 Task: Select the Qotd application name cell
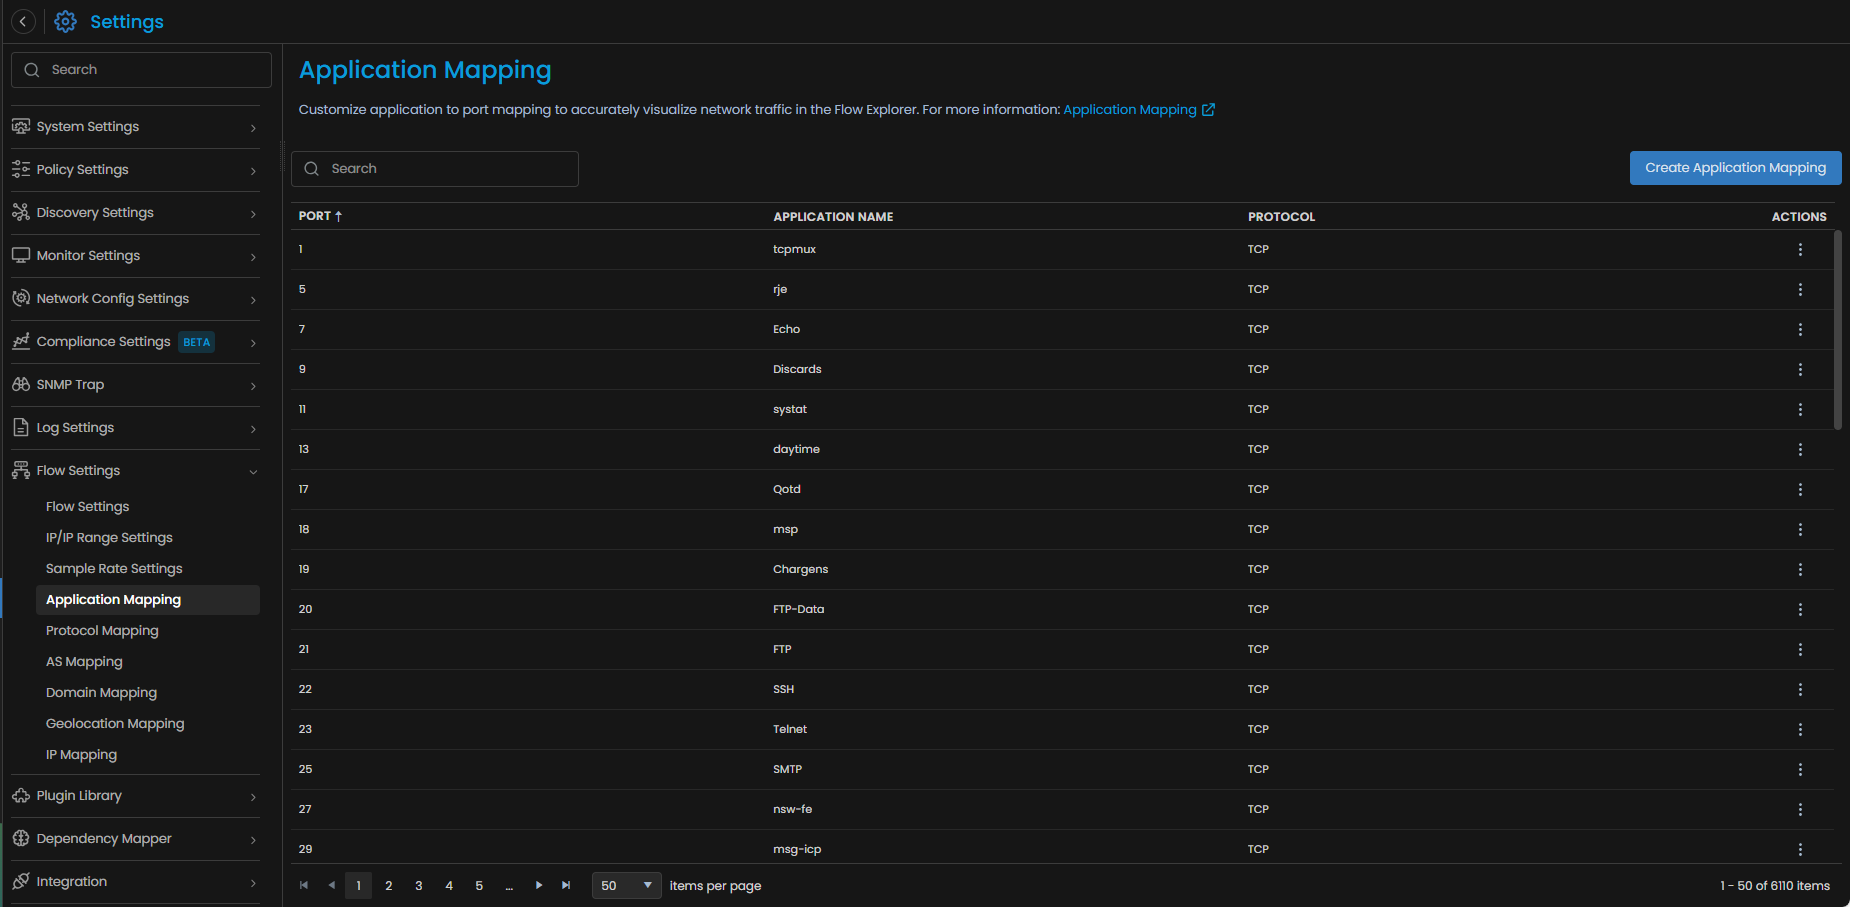[787, 489]
